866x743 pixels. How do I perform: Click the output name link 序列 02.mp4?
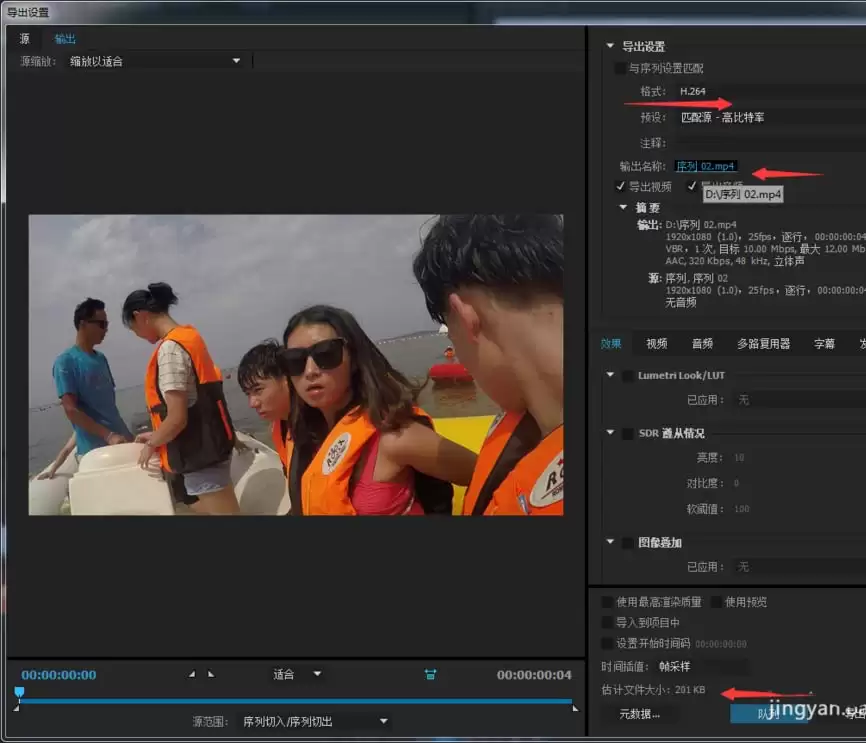click(705, 166)
